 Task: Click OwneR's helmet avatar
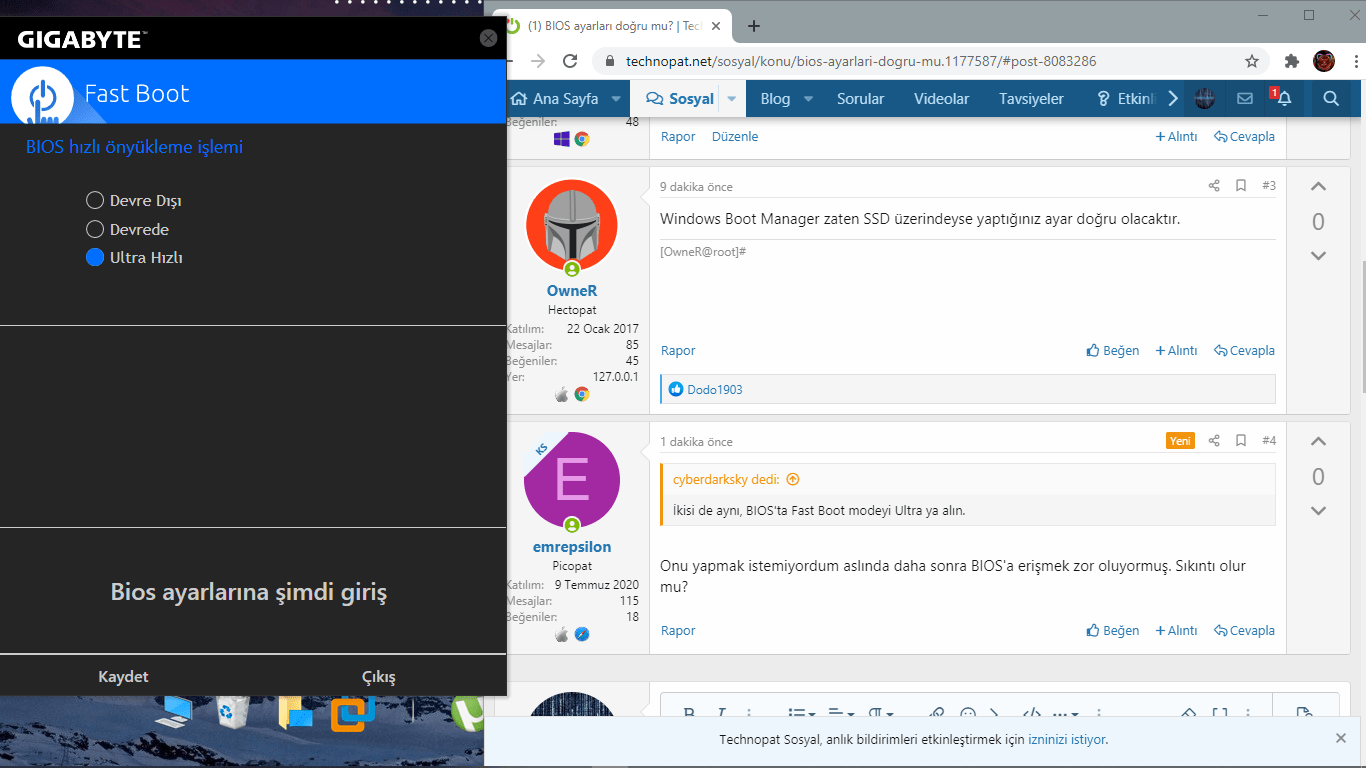point(572,227)
